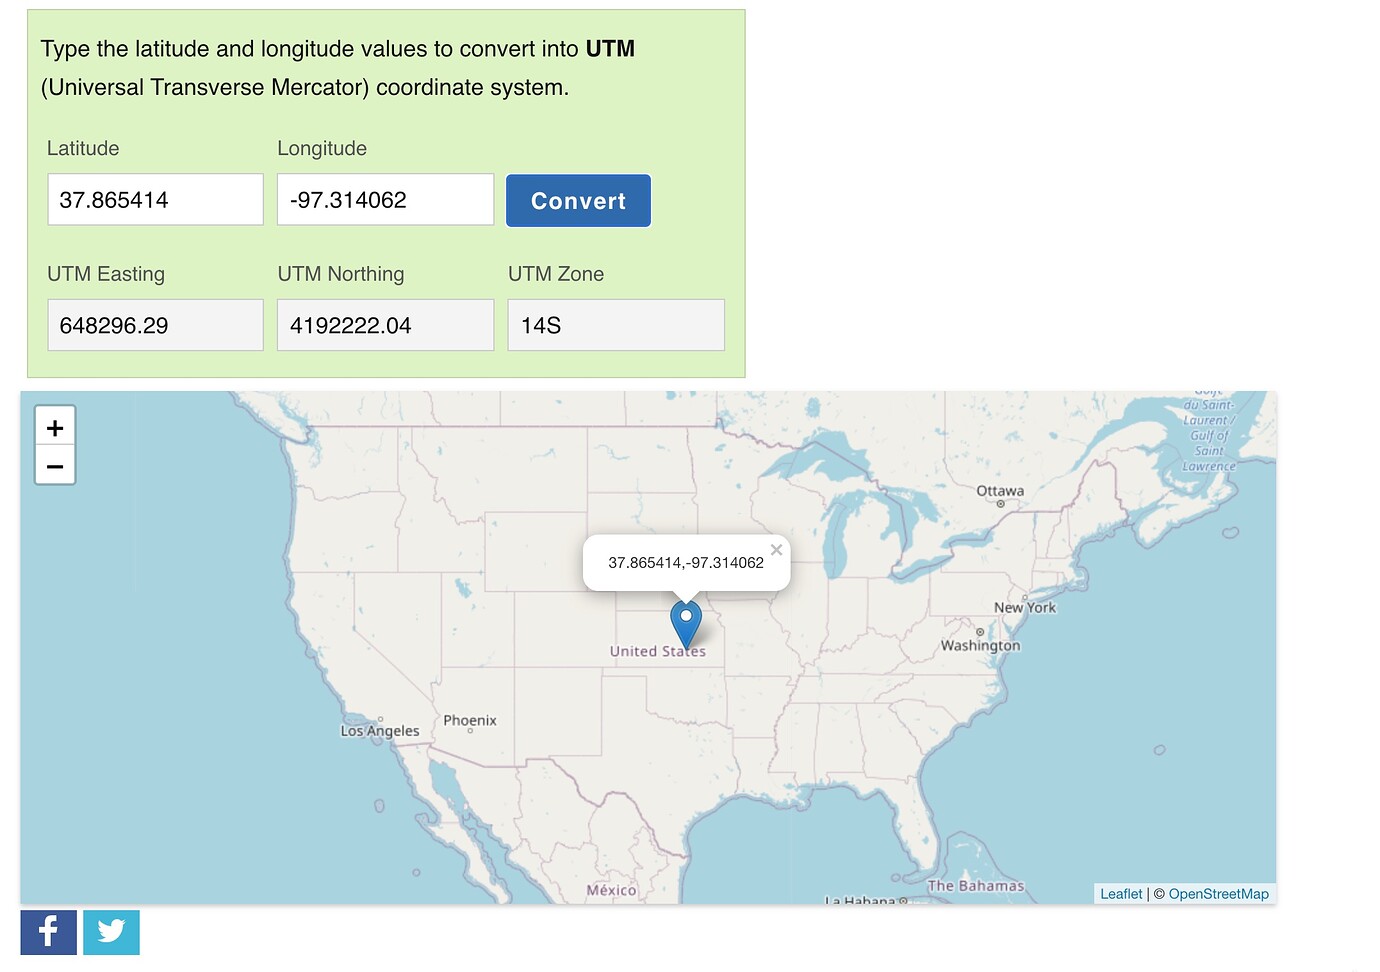
Task: Zoom in on the map
Action: click(55, 427)
